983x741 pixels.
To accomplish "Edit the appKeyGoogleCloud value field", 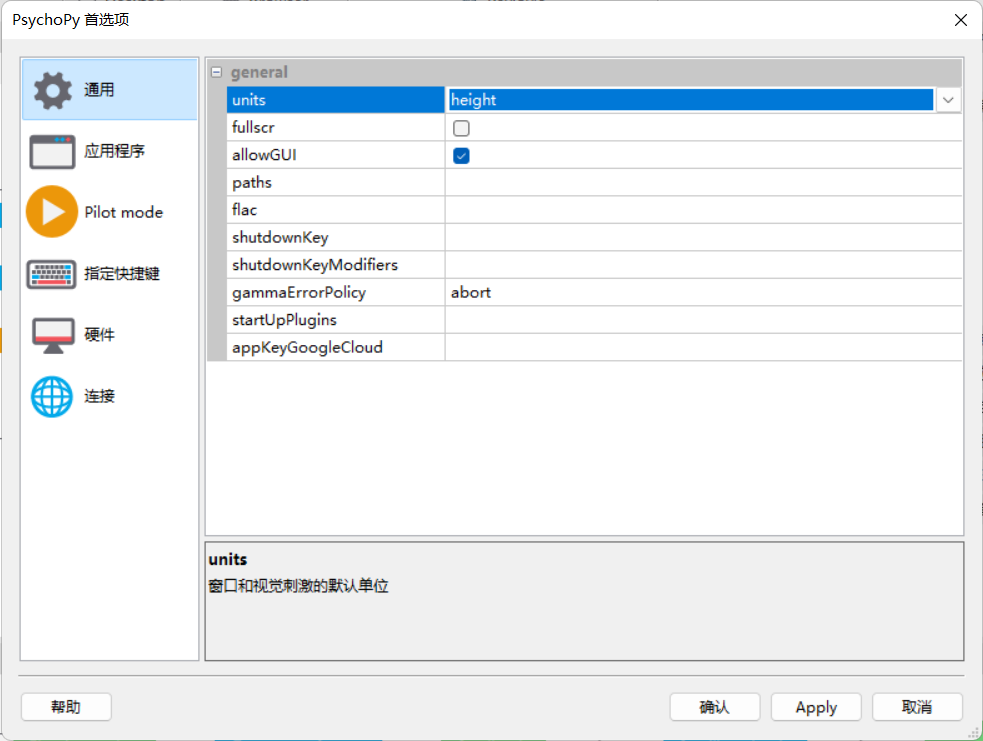I will click(703, 348).
